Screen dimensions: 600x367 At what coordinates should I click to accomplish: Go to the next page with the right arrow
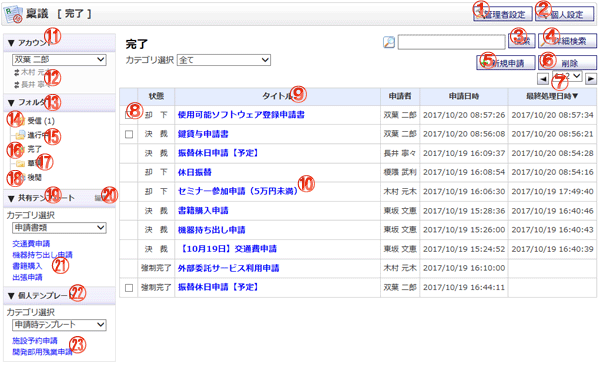(591, 78)
